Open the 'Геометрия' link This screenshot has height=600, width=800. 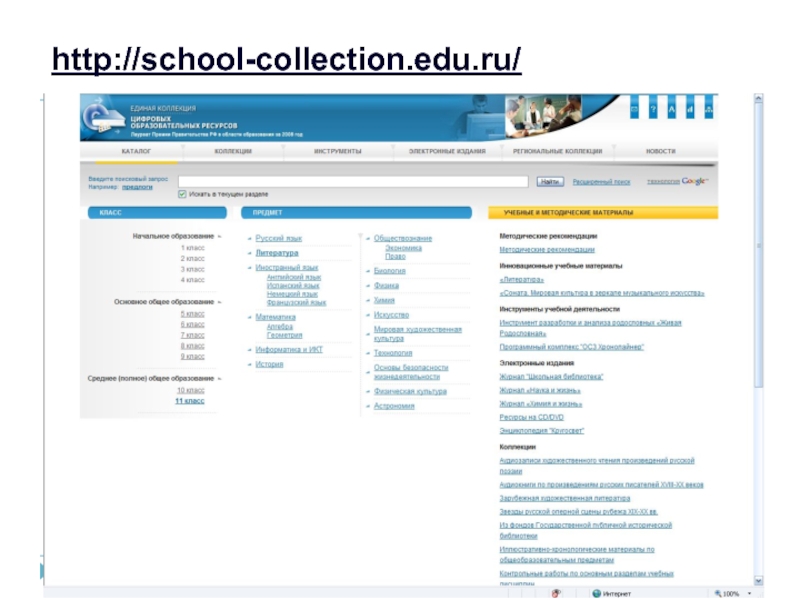tap(285, 335)
